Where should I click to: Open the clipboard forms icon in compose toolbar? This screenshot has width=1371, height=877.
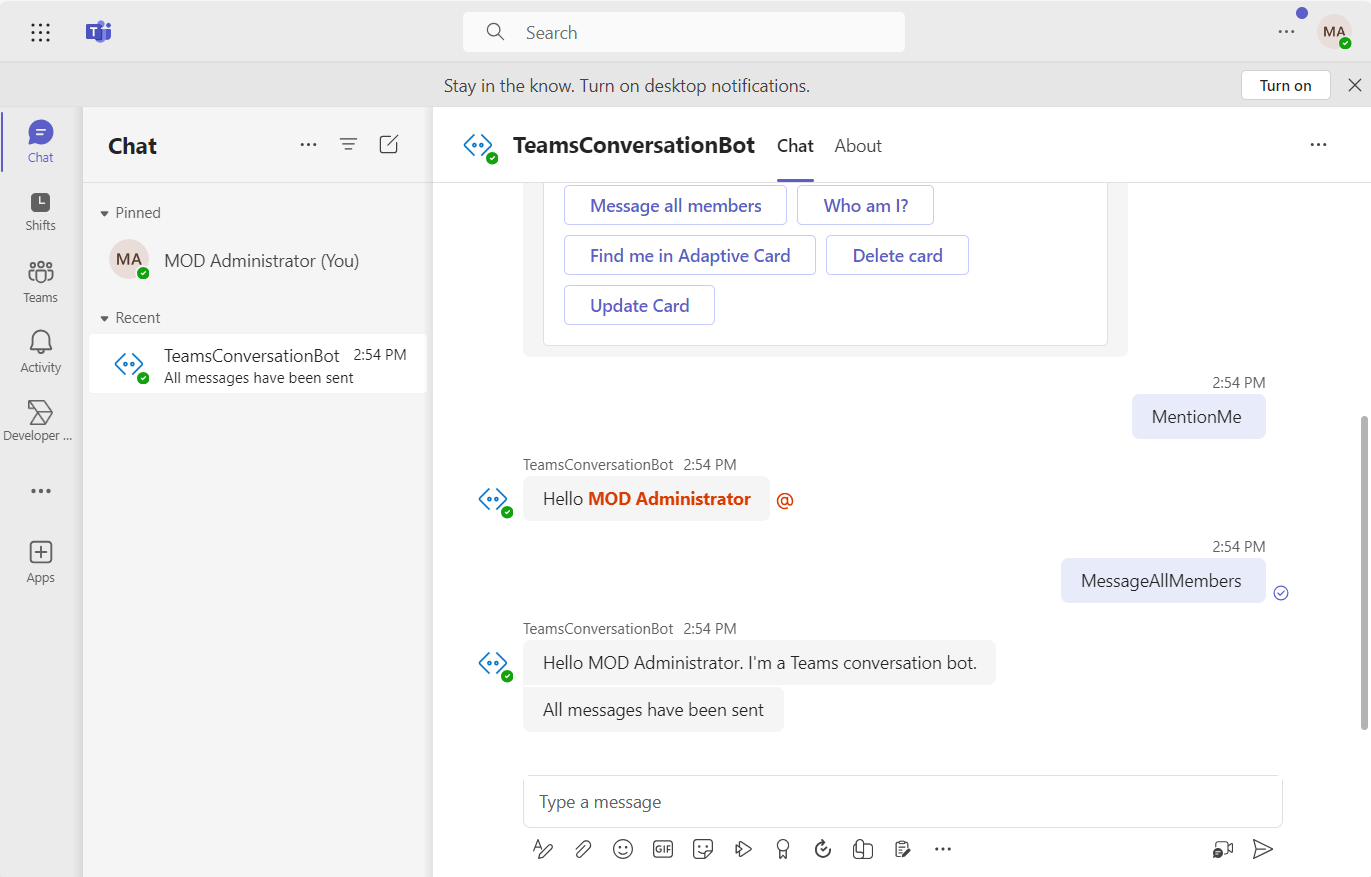pos(903,849)
